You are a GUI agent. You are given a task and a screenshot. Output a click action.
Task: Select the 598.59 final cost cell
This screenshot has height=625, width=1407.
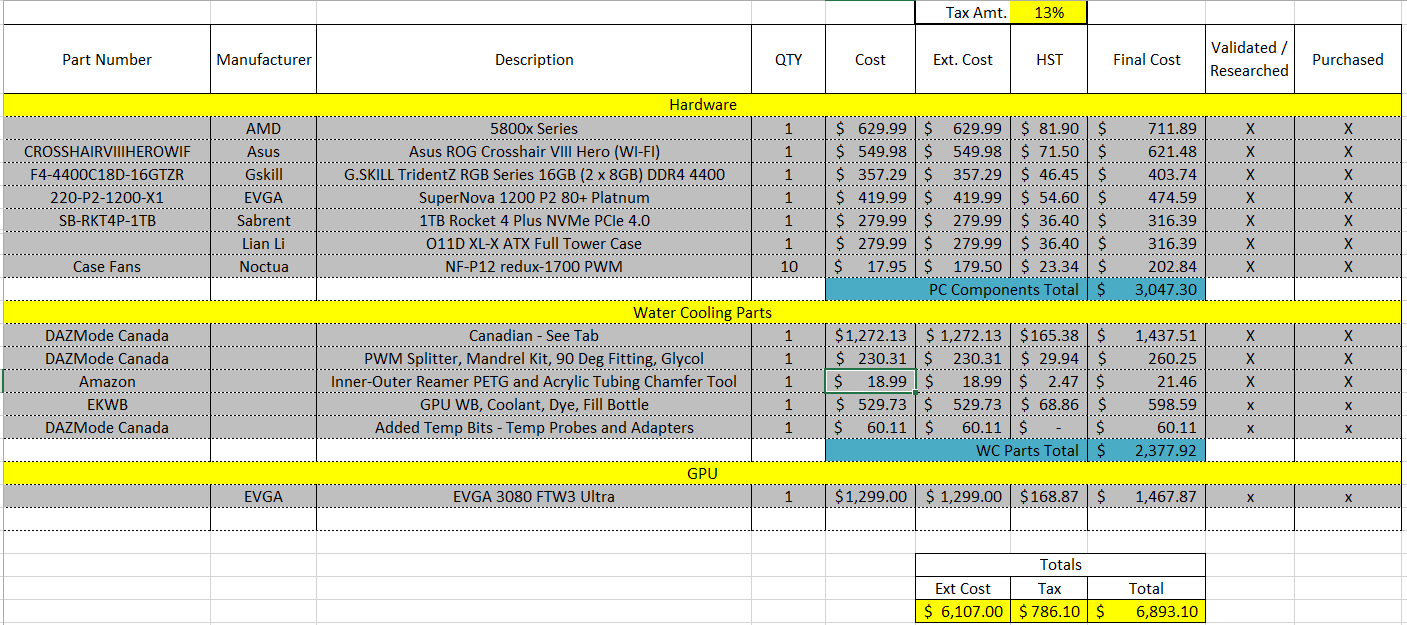pos(1146,405)
